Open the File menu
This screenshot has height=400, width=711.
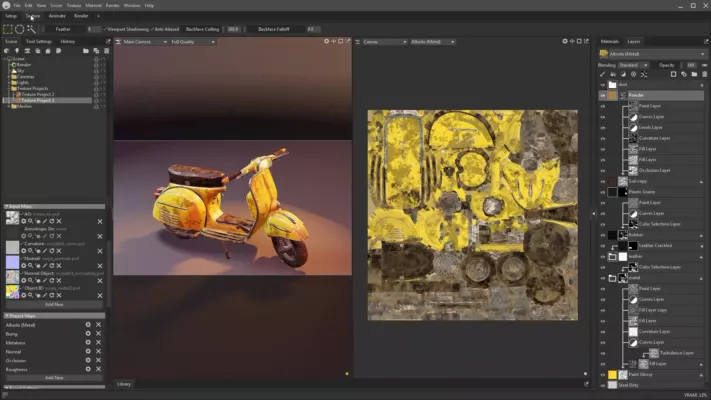pyautogui.click(x=17, y=5)
